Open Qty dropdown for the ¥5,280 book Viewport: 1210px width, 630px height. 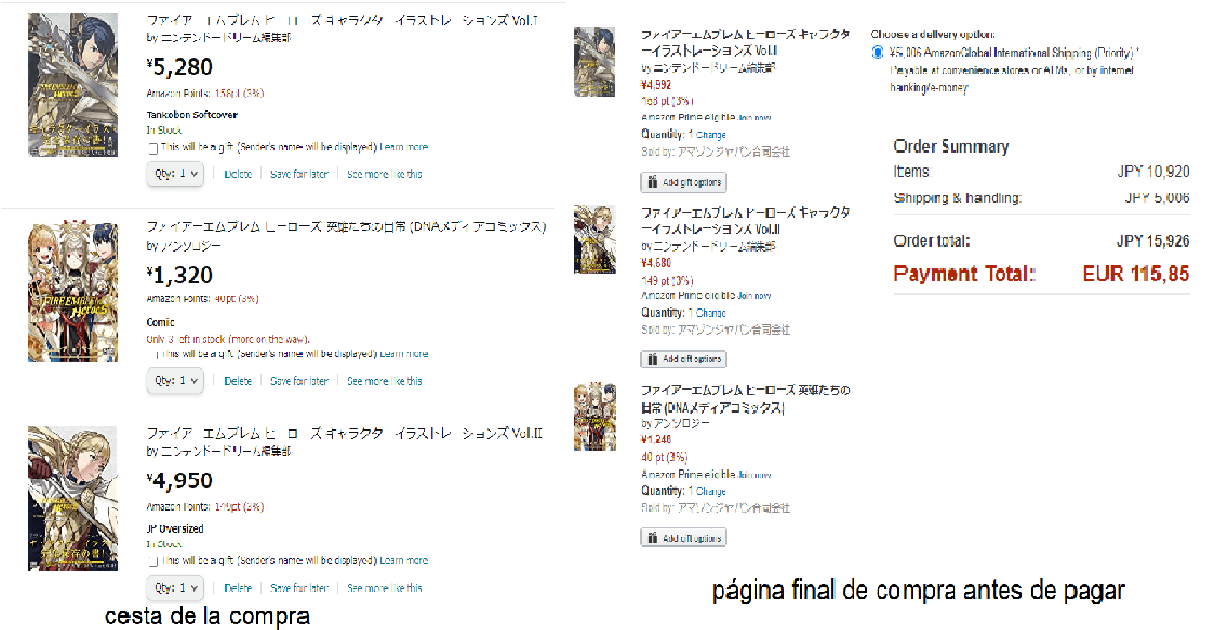click(176, 174)
